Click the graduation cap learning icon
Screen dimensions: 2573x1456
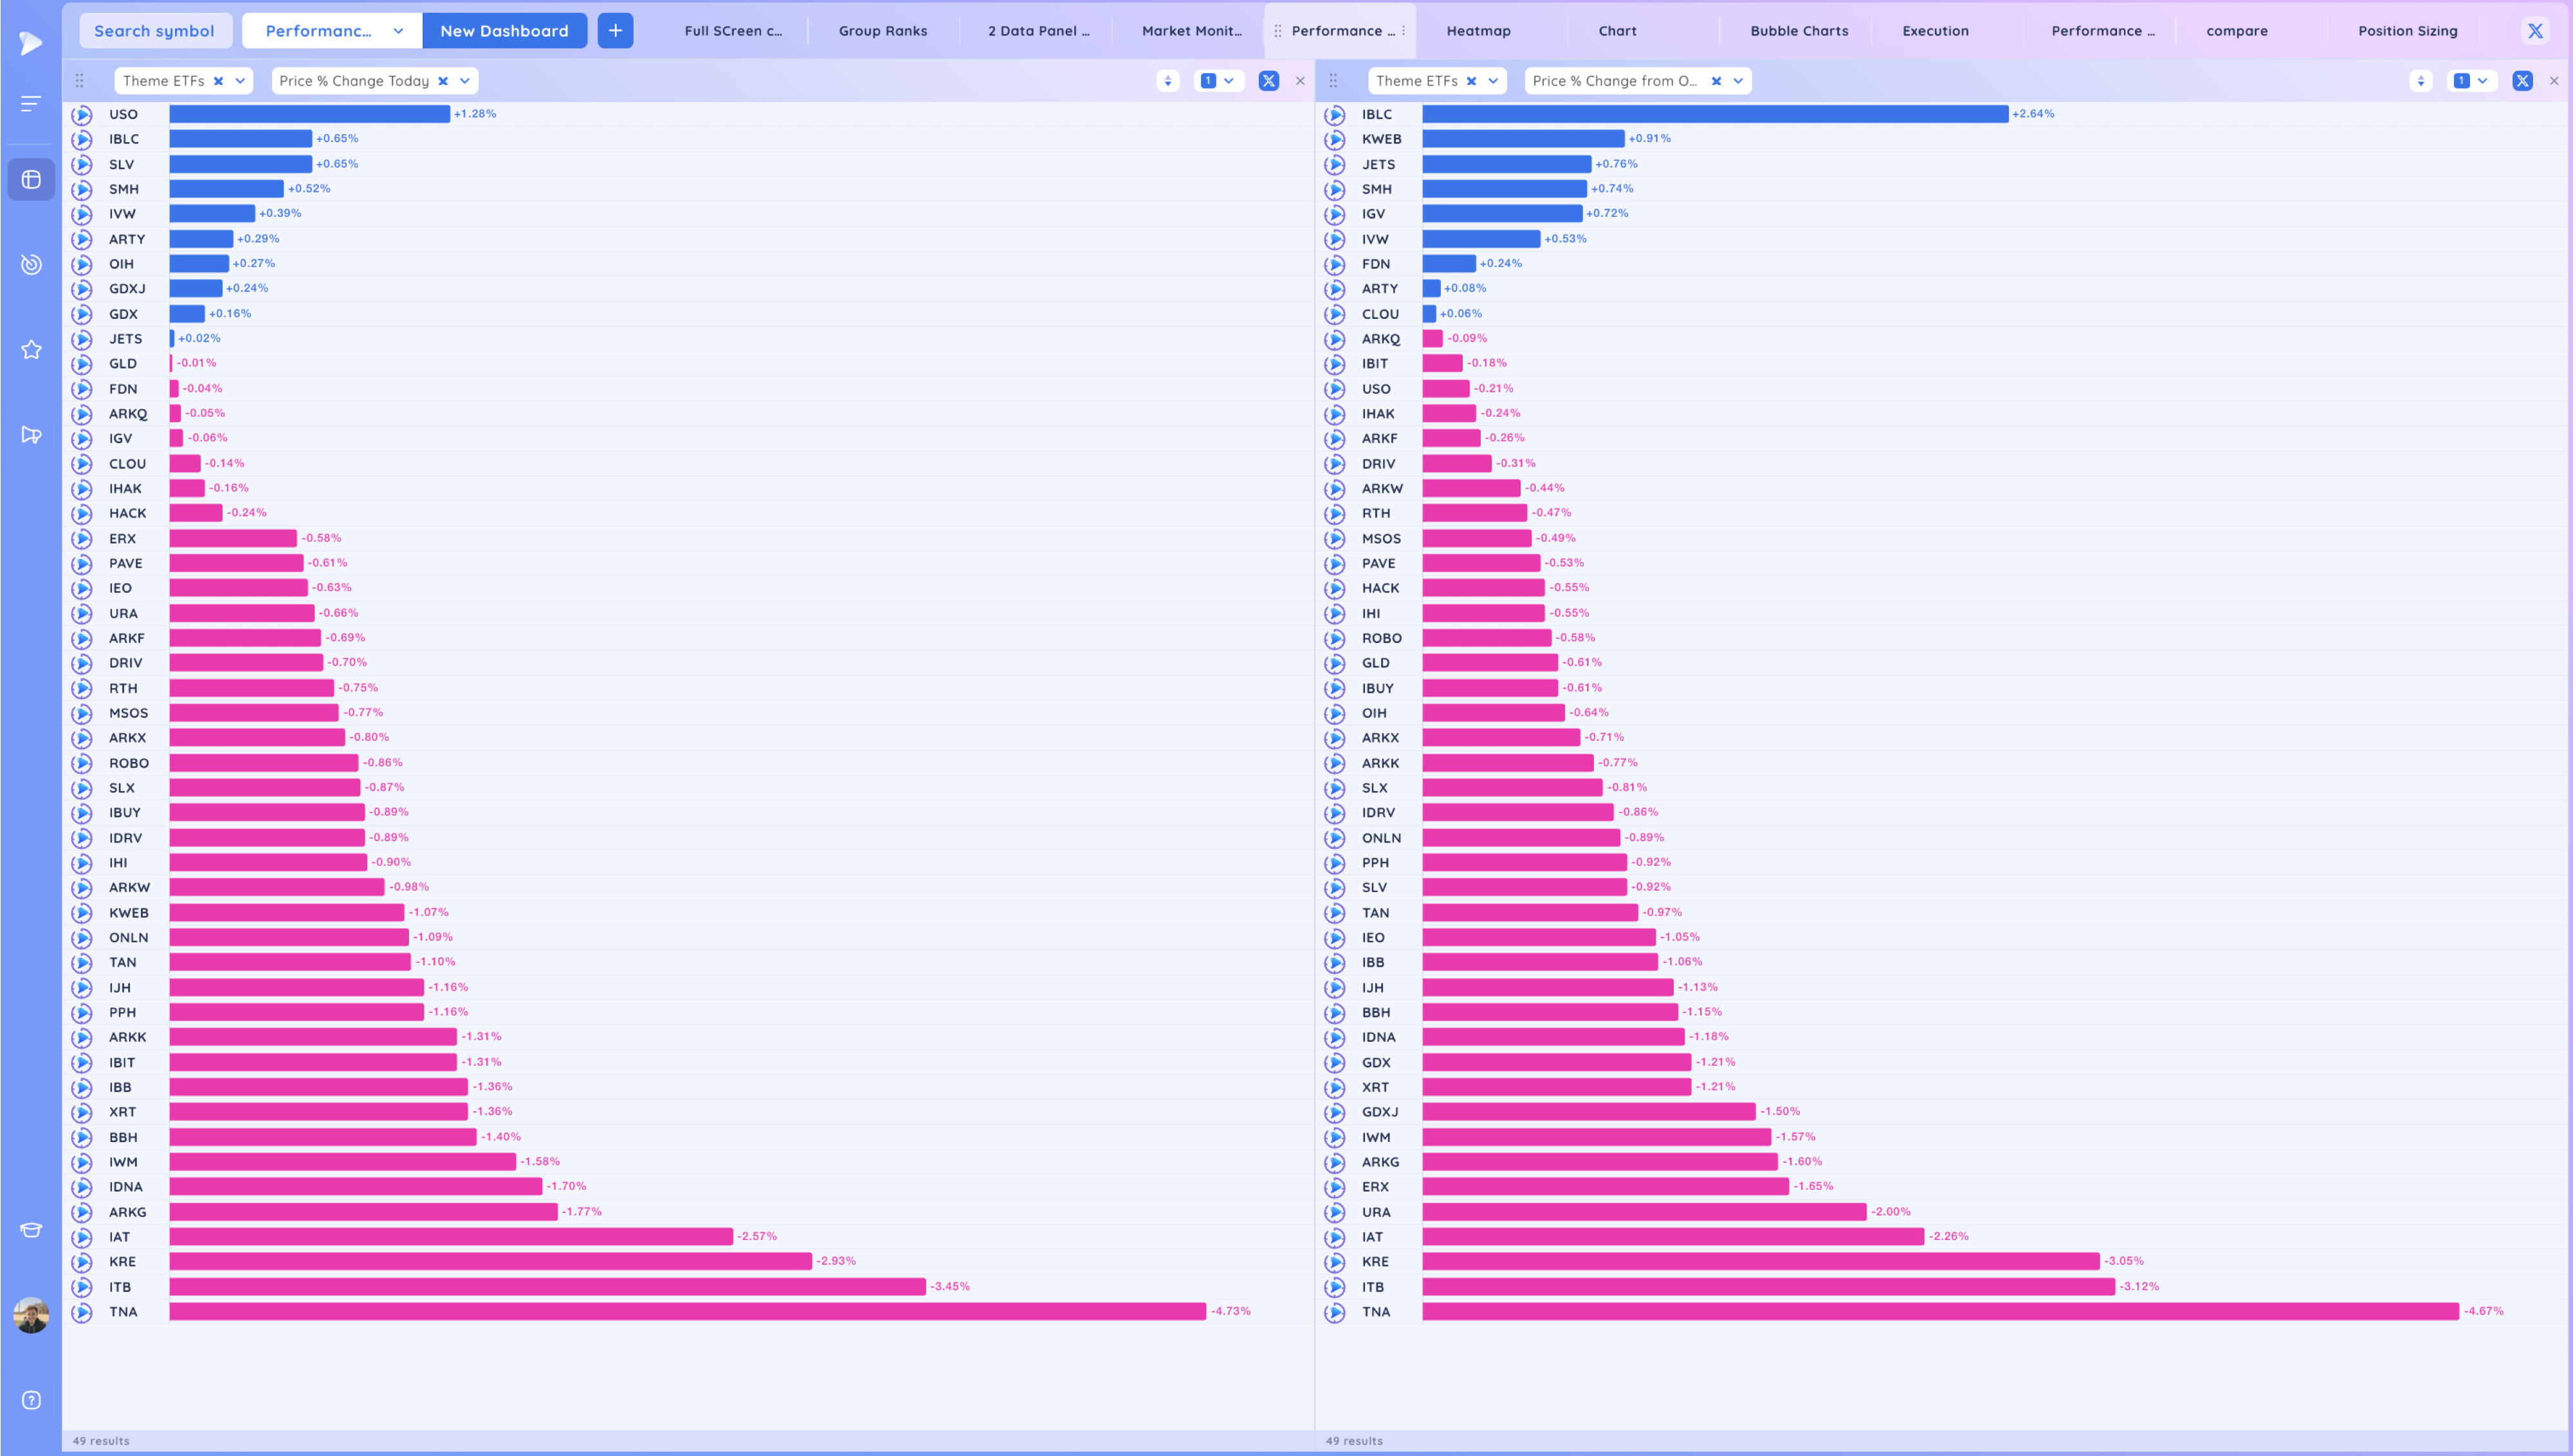(31, 1230)
